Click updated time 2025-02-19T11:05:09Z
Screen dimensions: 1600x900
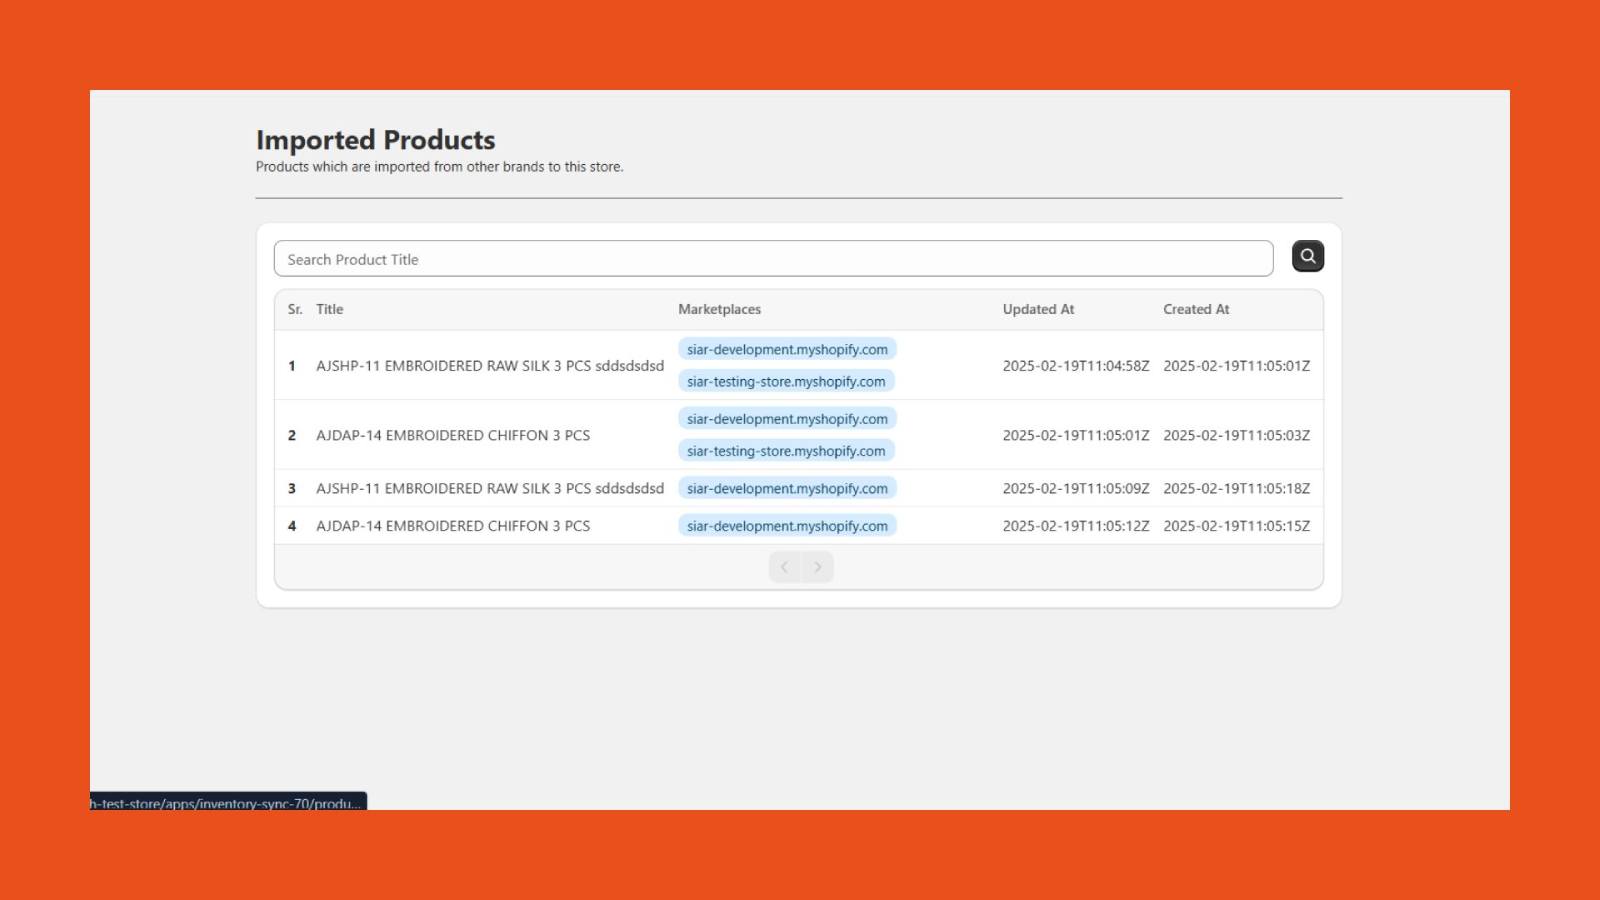coord(1076,488)
